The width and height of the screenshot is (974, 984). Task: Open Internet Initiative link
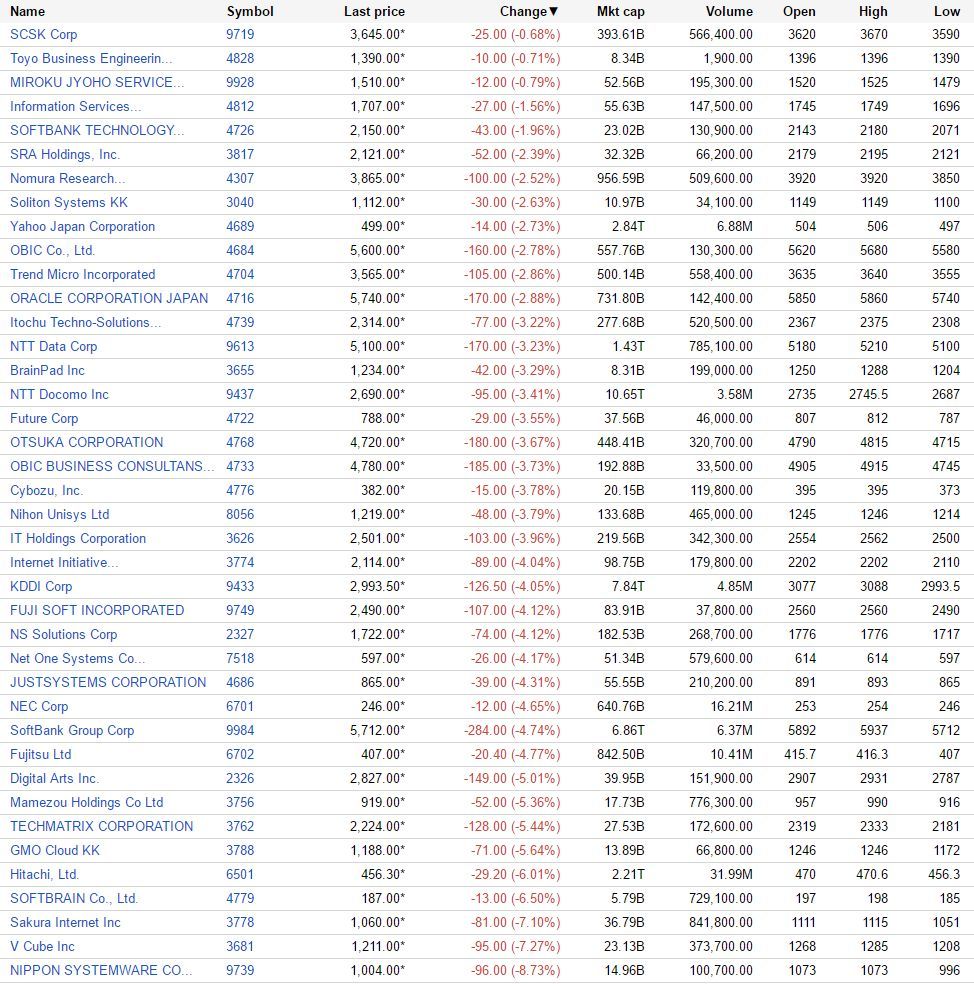[64, 562]
